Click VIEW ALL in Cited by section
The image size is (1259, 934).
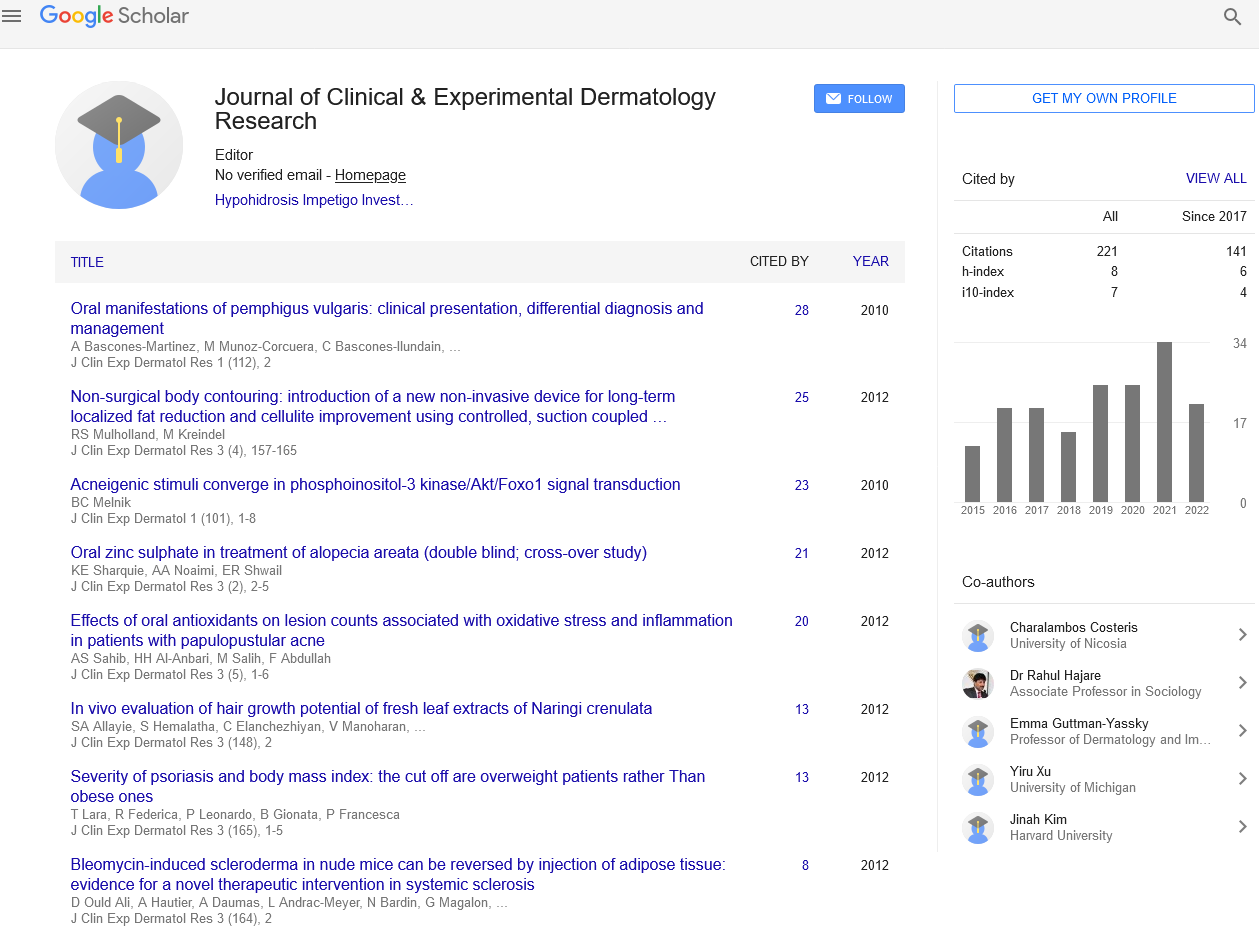click(x=1216, y=178)
